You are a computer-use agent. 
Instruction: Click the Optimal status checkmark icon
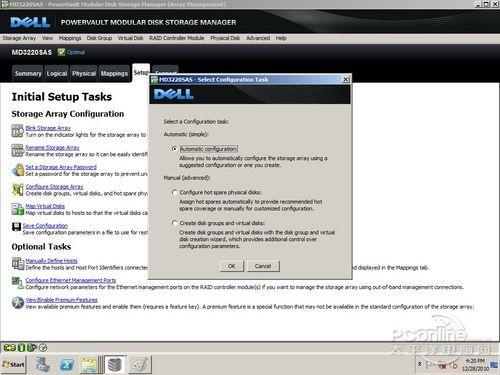point(61,52)
